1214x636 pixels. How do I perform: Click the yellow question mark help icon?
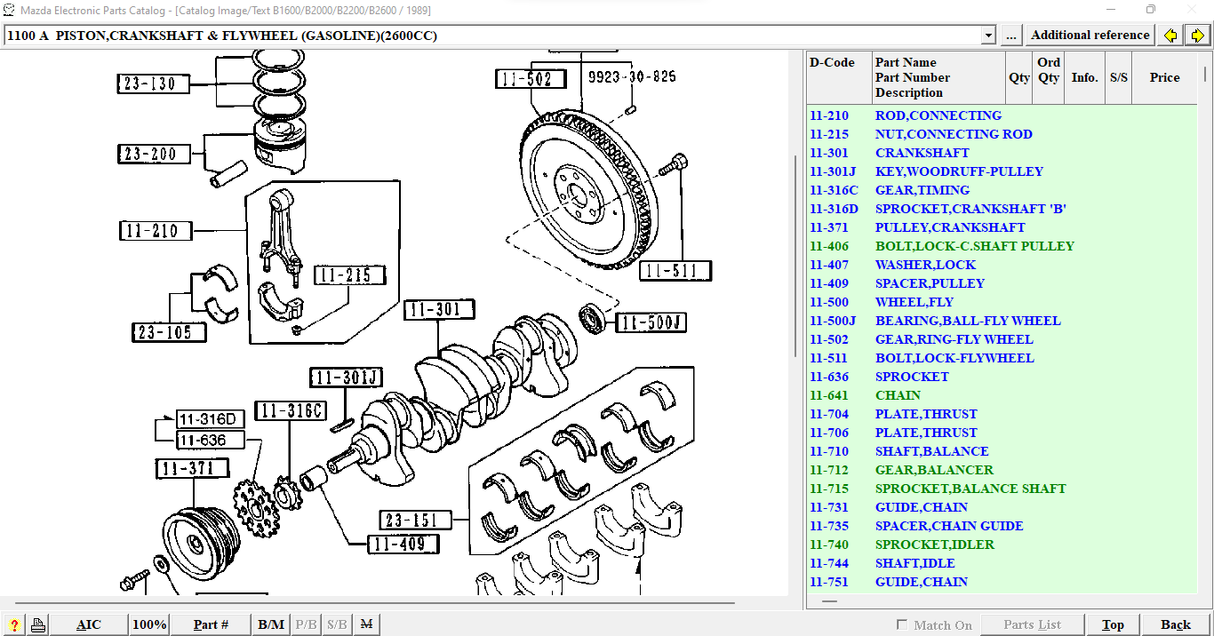click(x=14, y=625)
